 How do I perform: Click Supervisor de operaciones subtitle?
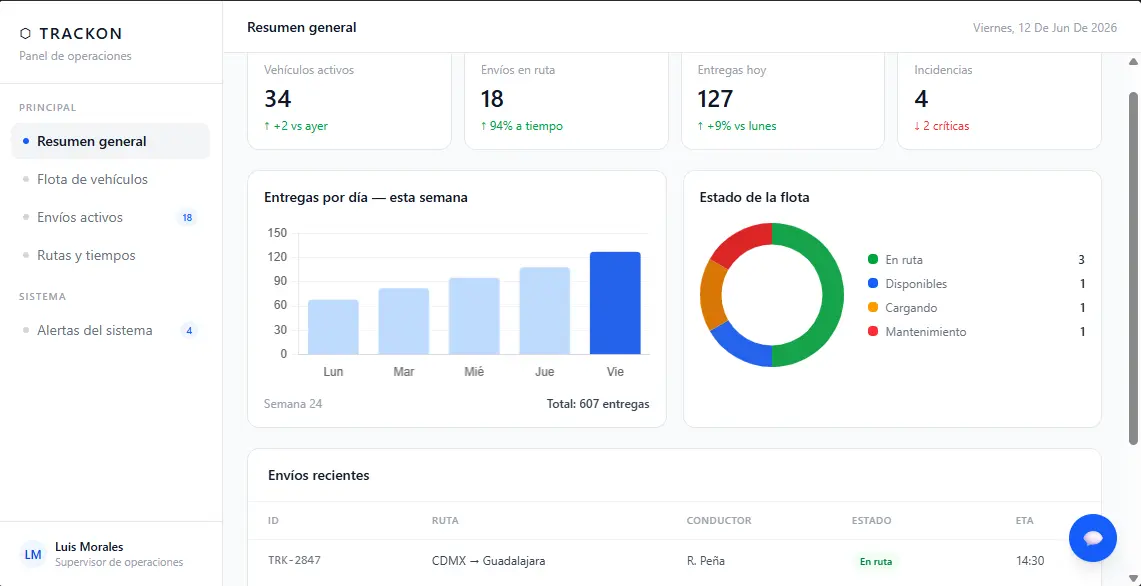[x=119, y=562]
